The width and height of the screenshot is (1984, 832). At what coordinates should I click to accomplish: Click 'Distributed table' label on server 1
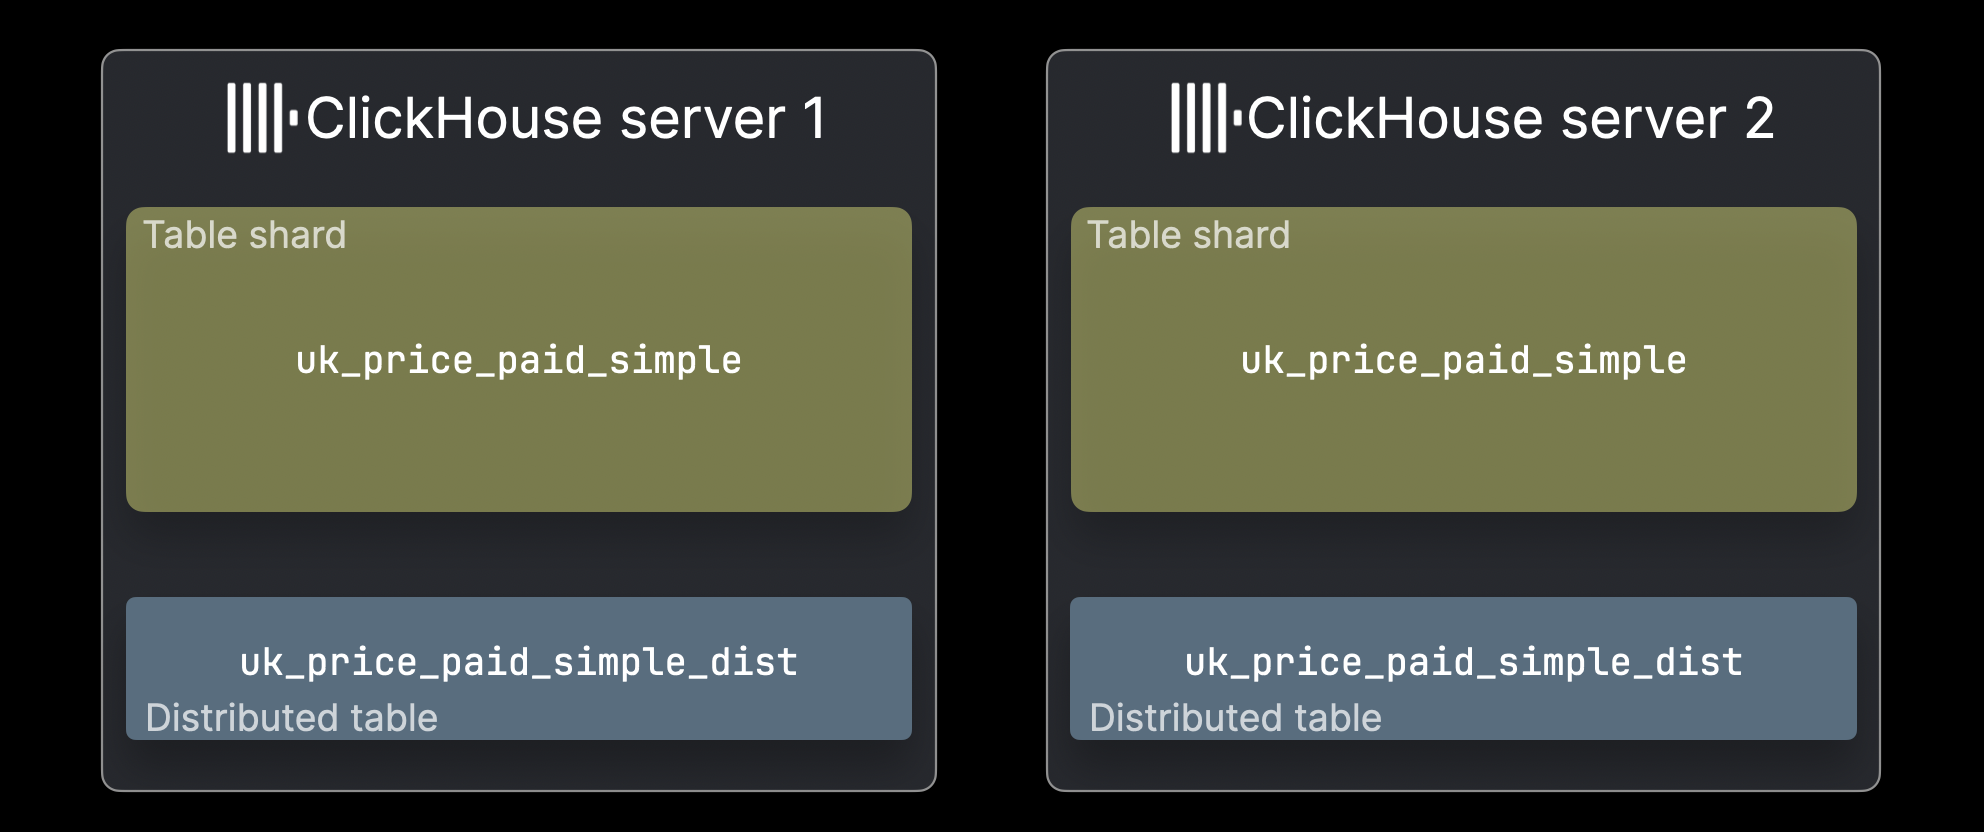292,718
